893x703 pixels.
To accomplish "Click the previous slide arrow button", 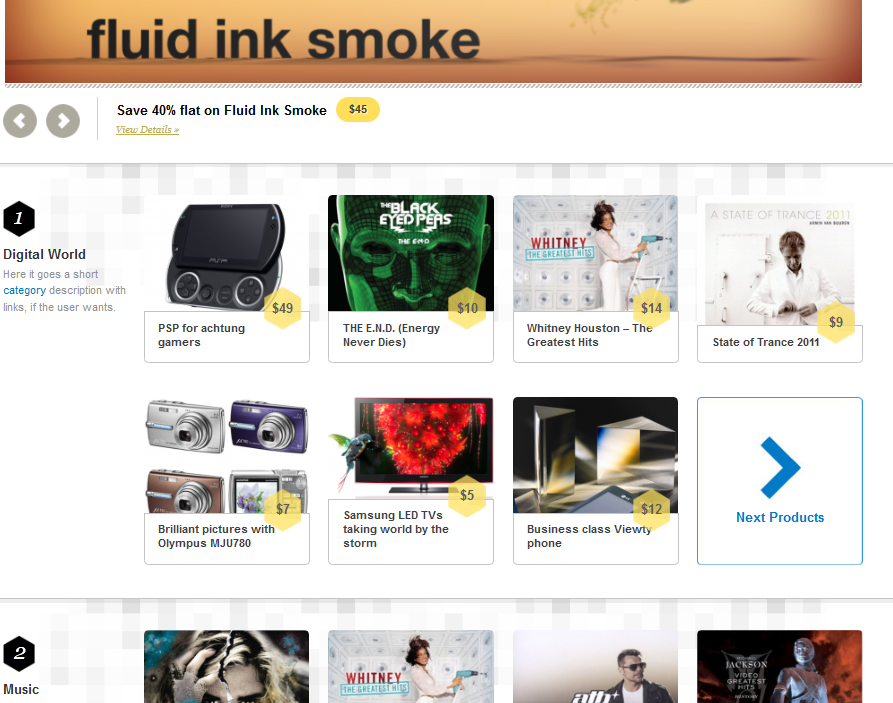I will [x=20, y=121].
